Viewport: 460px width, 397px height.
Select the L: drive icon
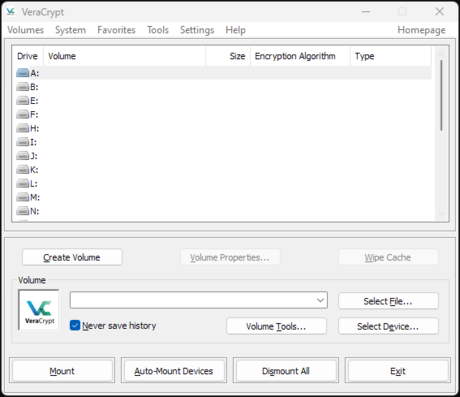coord(23,184)
